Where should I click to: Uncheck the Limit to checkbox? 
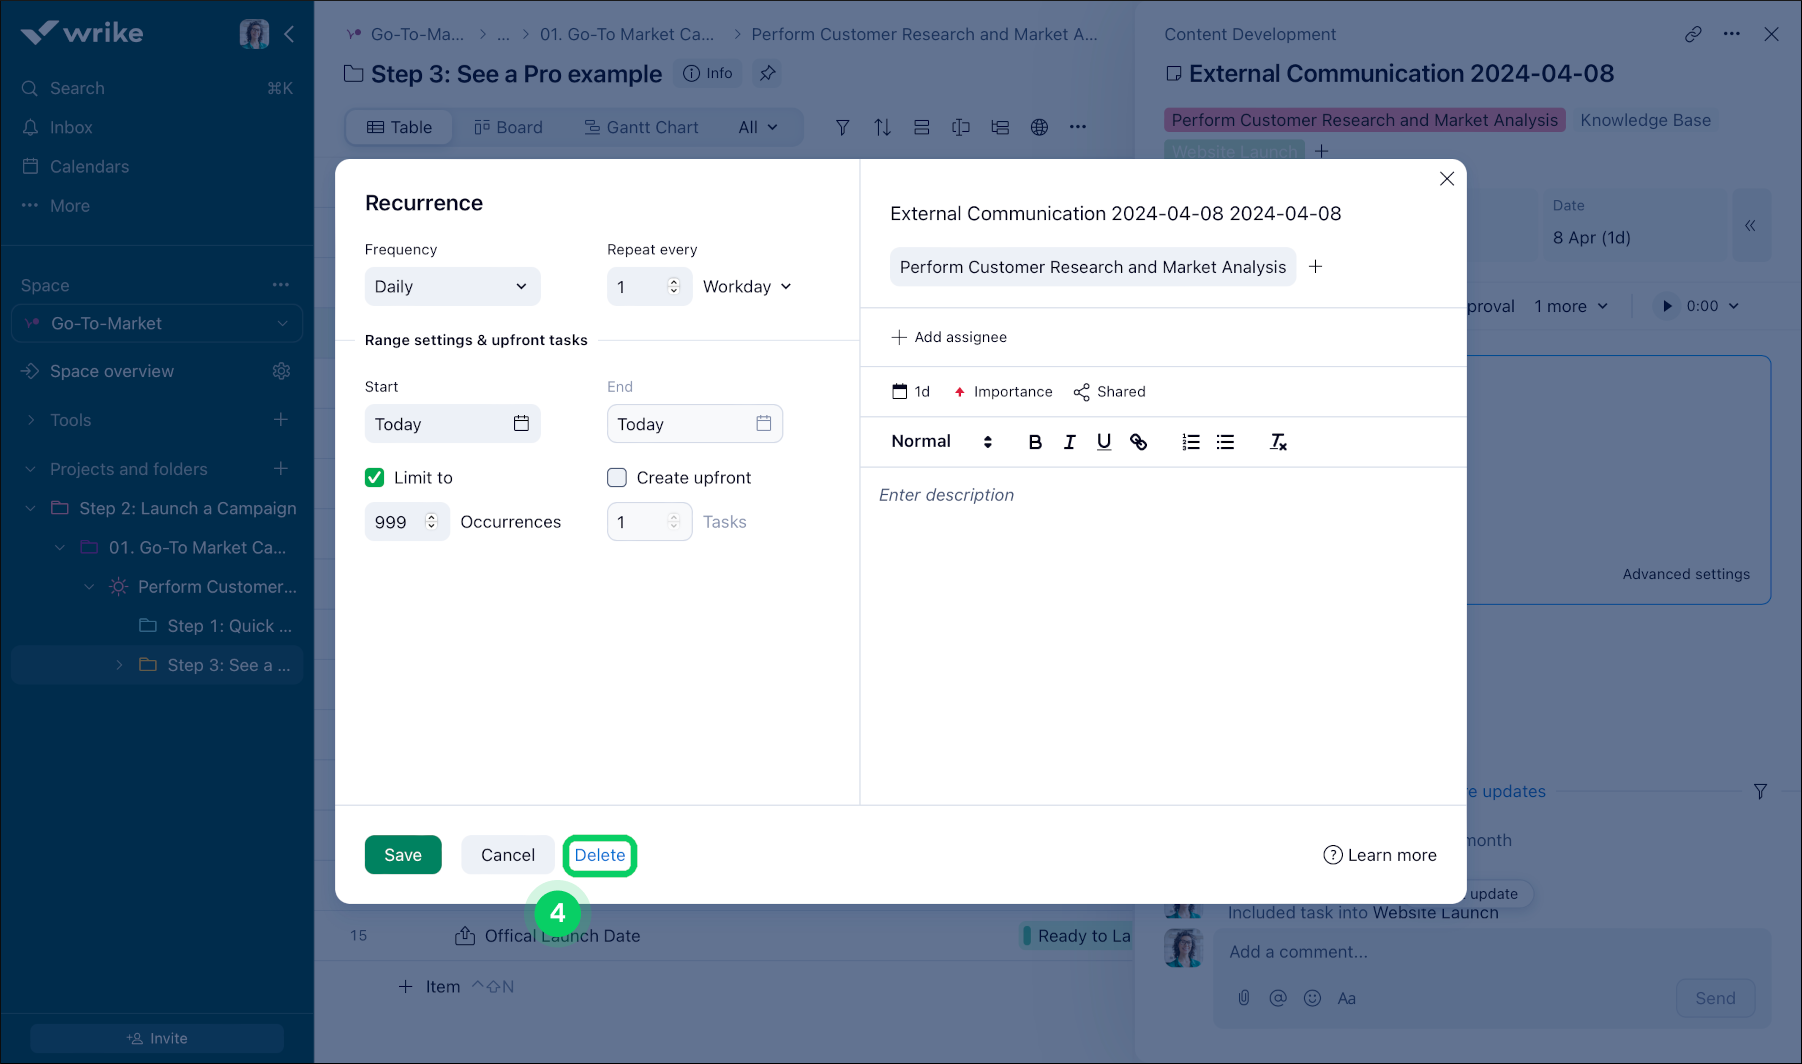pyautogui.click(x=375, y=478)
